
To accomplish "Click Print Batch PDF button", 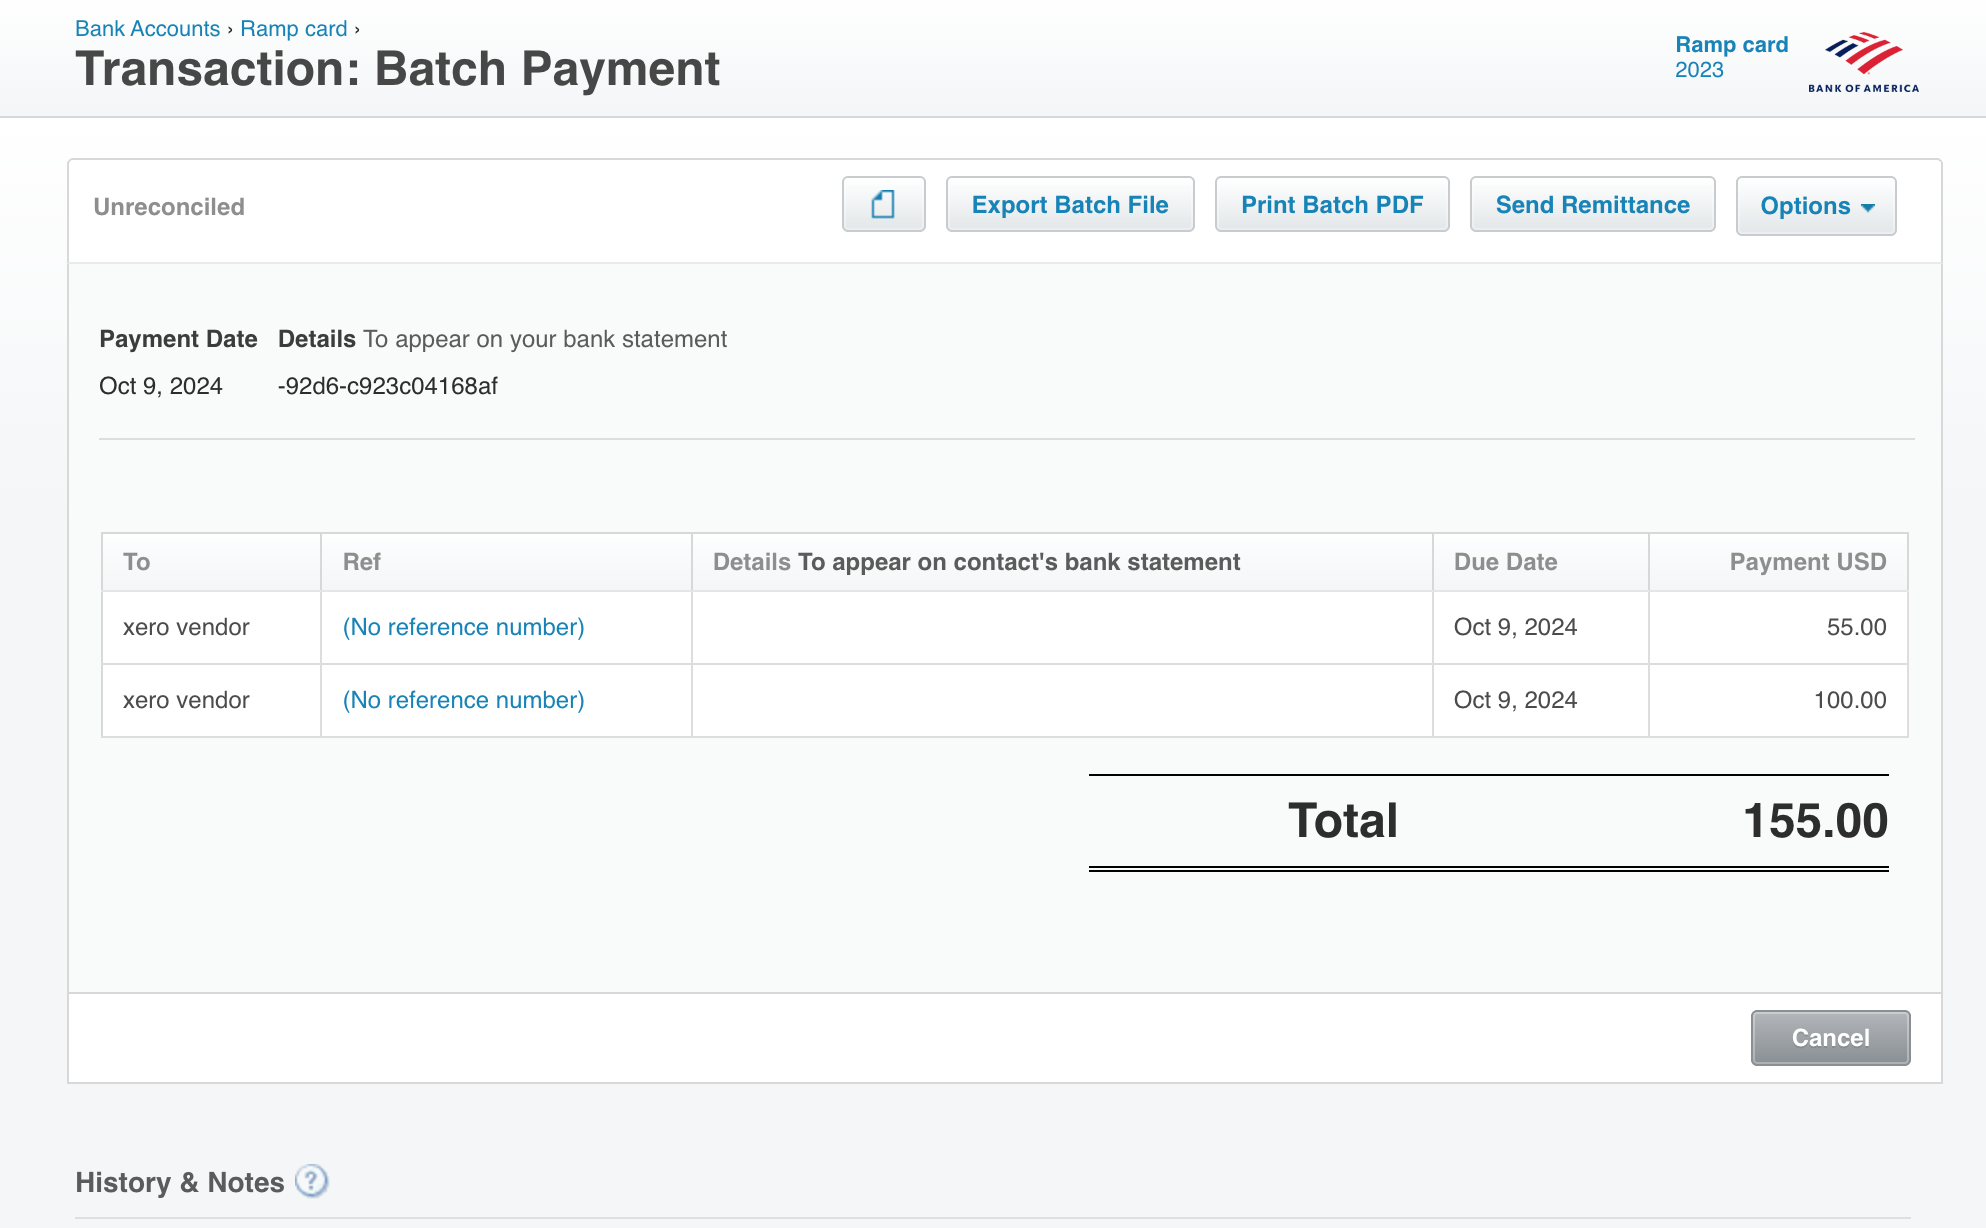I will point(1332,204).
